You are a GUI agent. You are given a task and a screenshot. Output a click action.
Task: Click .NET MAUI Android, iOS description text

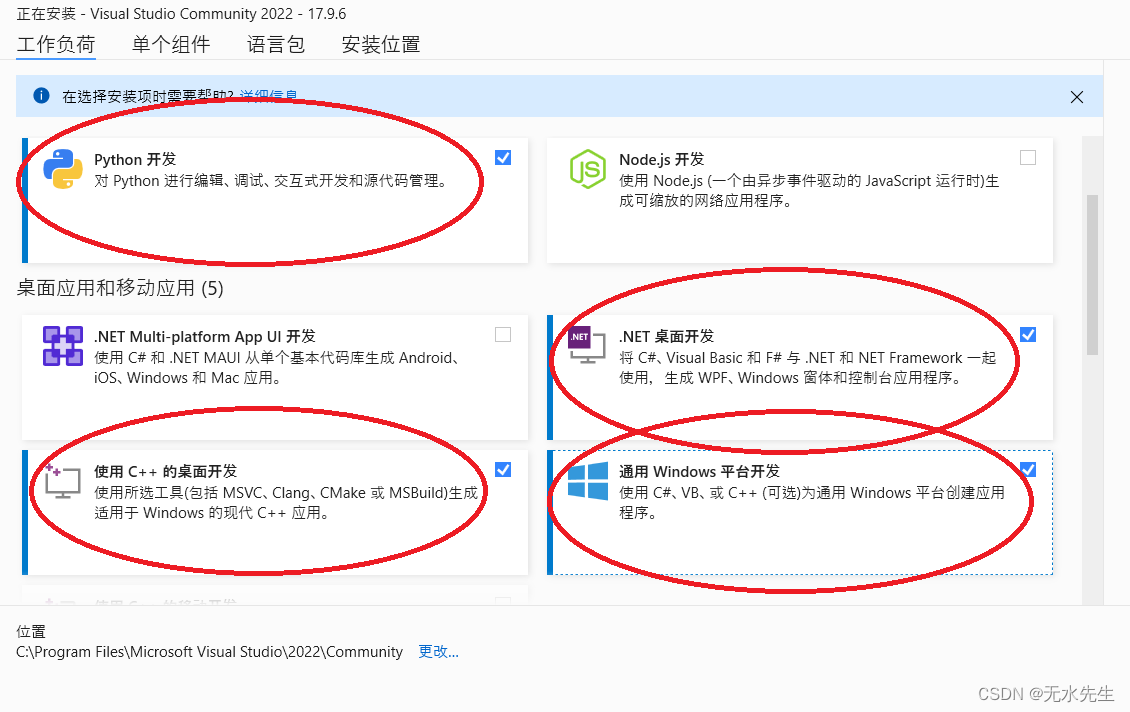click(x=277, y=368)
